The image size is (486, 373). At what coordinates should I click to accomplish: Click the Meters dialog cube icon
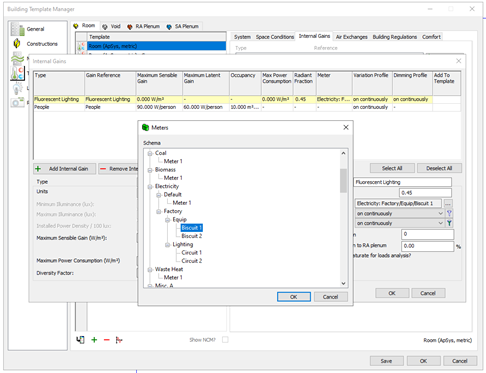click(145, 127)
